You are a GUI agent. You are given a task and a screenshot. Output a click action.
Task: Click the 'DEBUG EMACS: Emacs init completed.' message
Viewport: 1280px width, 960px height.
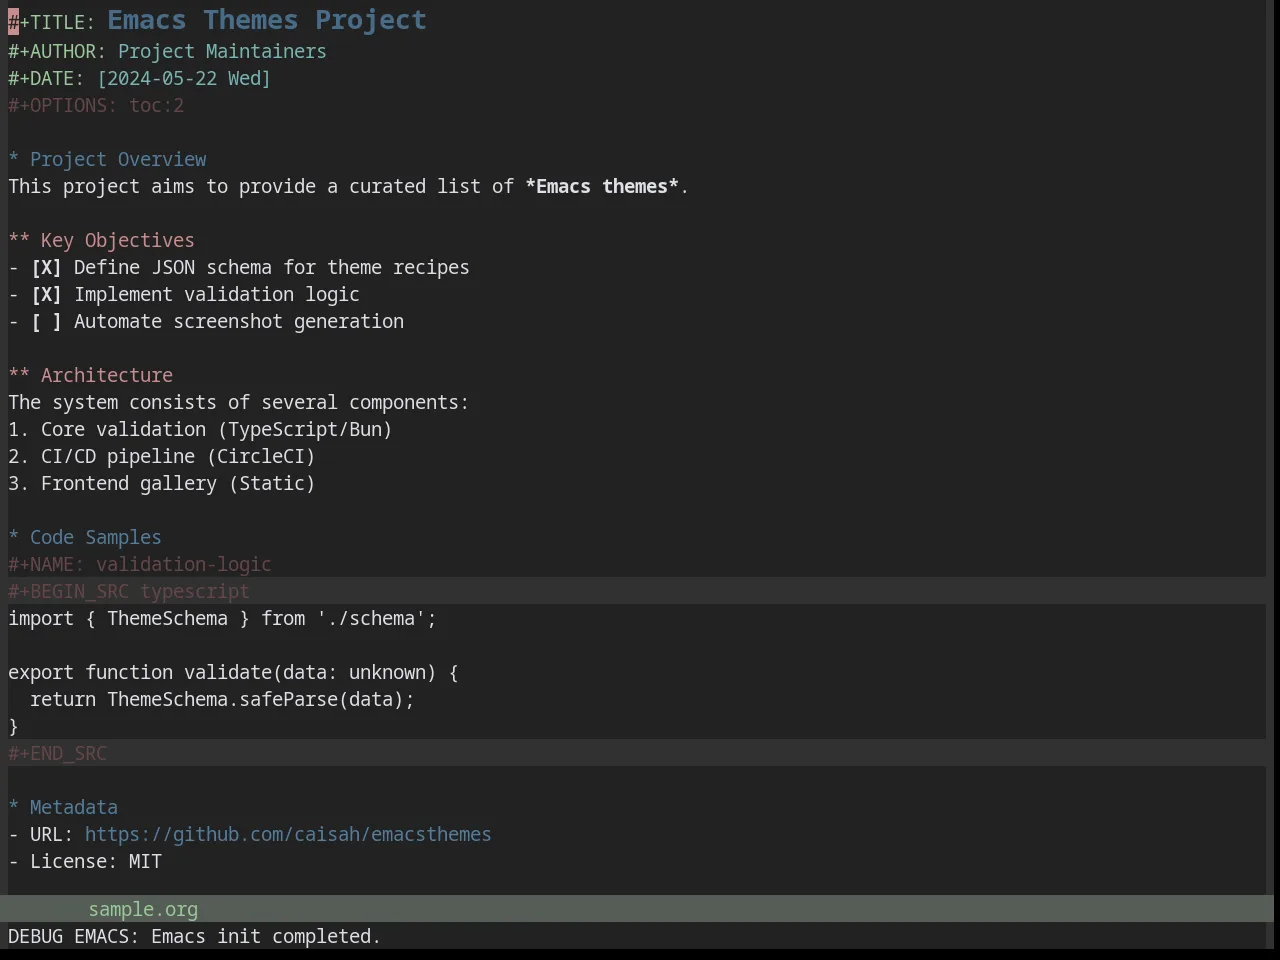pos(195,936)
